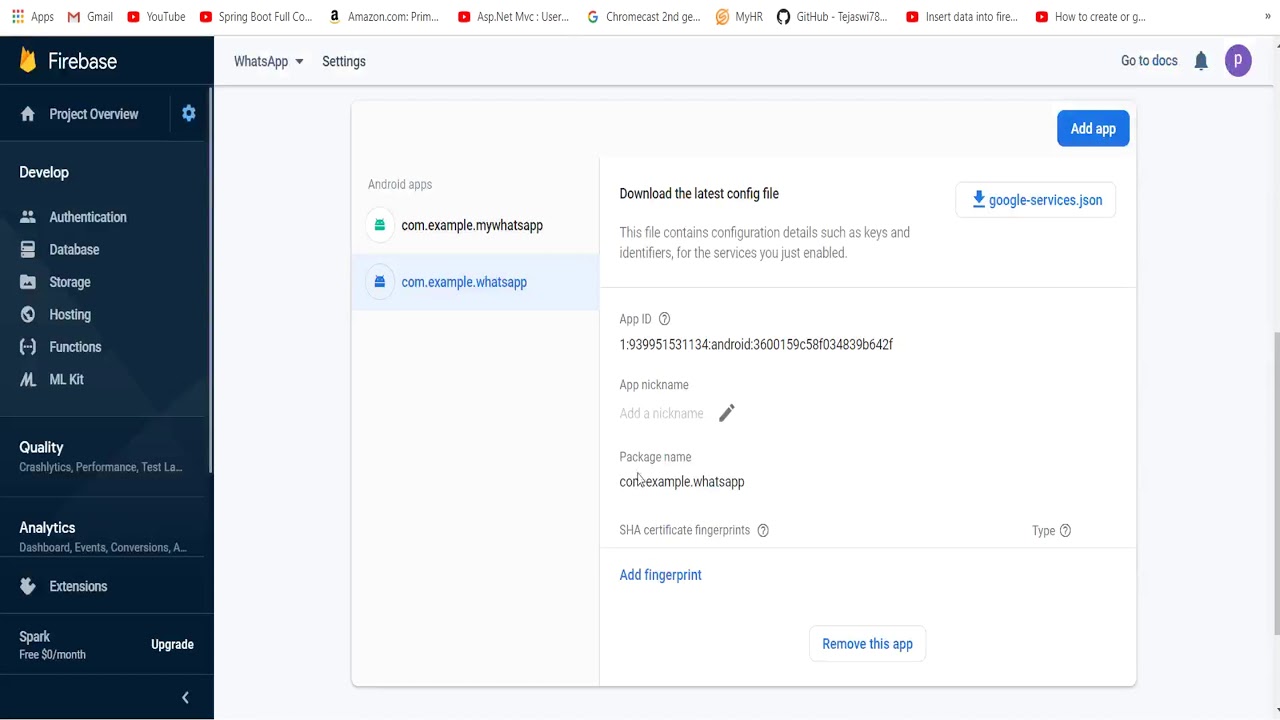The width and height of the screenshot is (1280, 720).
Task: Click SHA certificate fingerprints help icon
Action: point(763,530)
